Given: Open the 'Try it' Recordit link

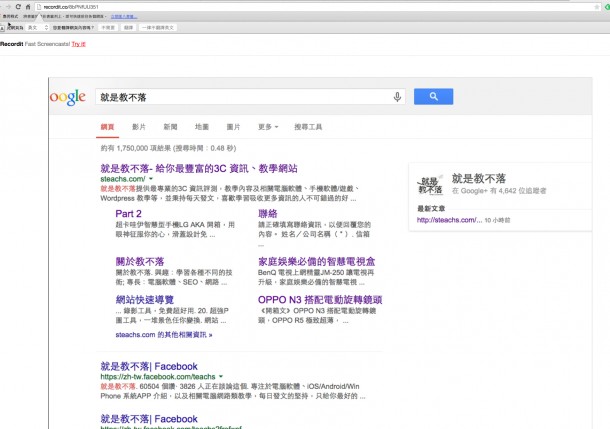Looking at the screenshot, I should pos(78,44).
